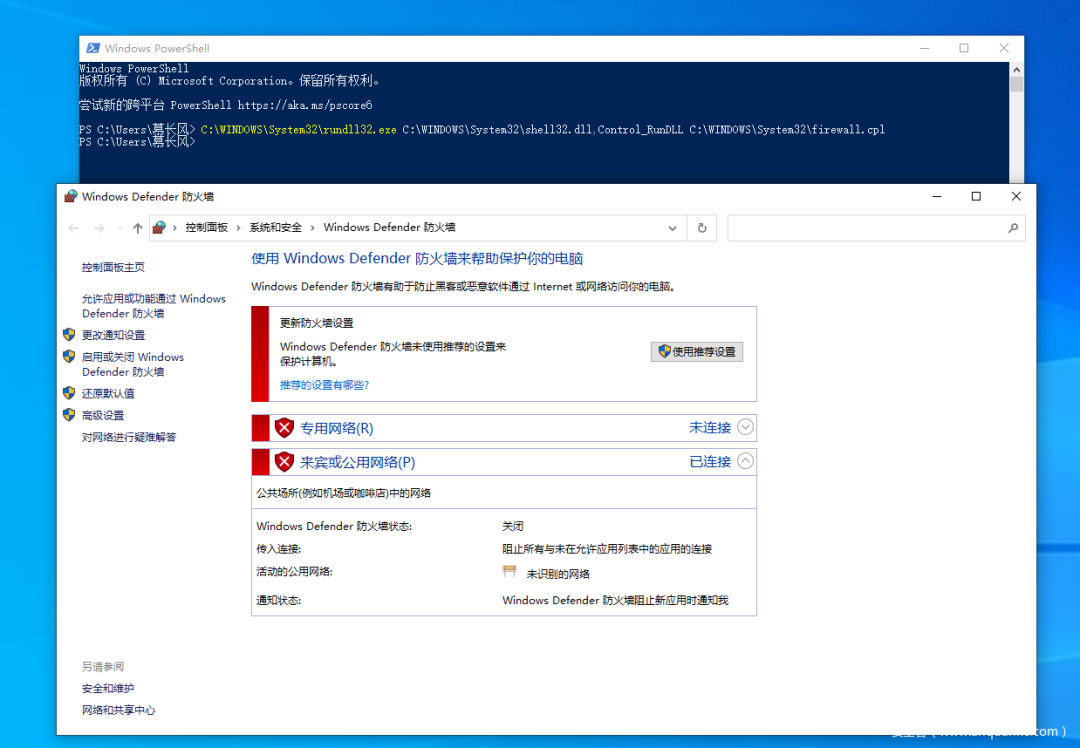Click the 系统和安全 breadcrumb
Image resolution: width=1080 pixels, height=748 pixels.
[276, 227]
